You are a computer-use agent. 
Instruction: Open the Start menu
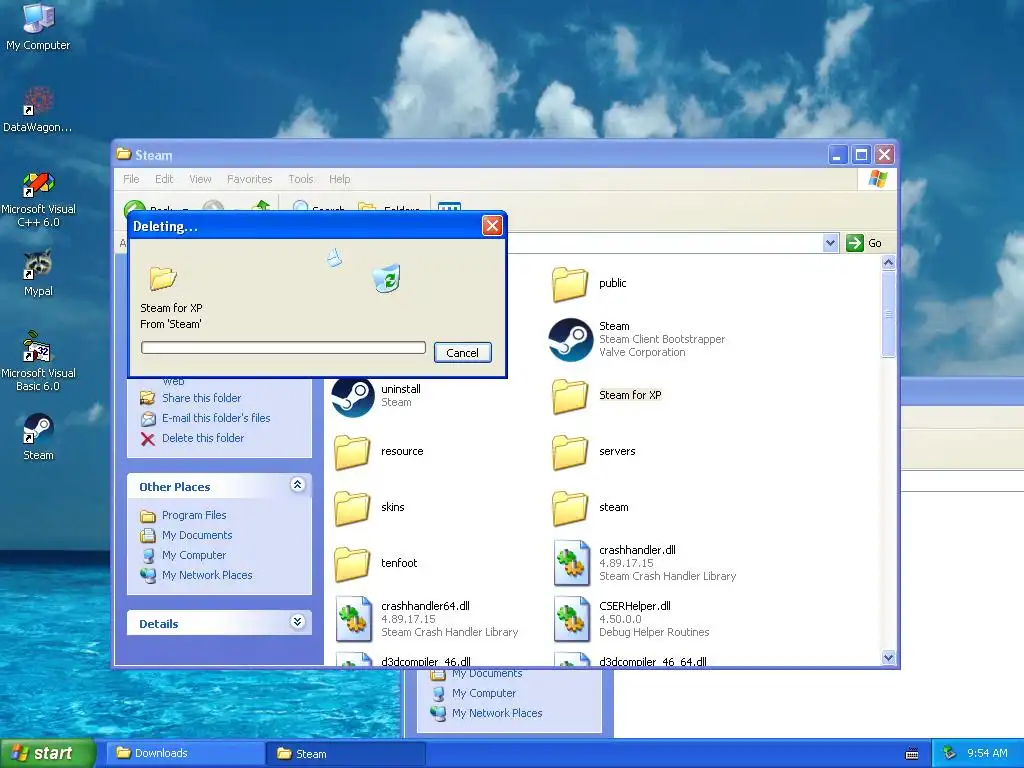(x=48, y=754)
